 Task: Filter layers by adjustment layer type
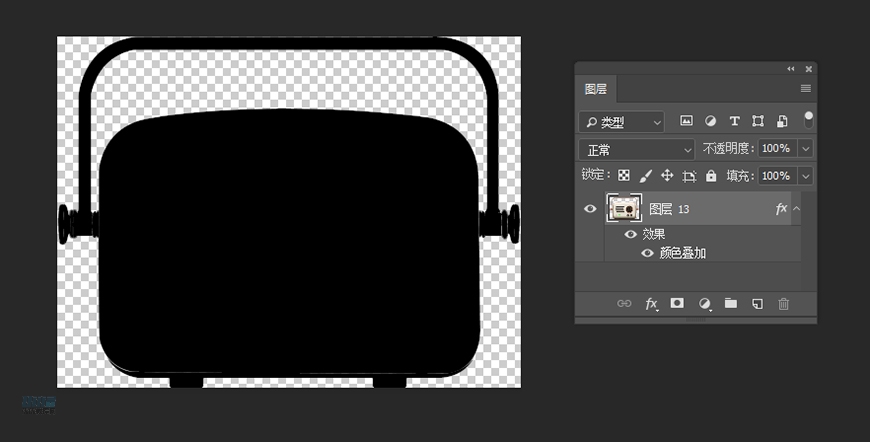pos(711,121)
